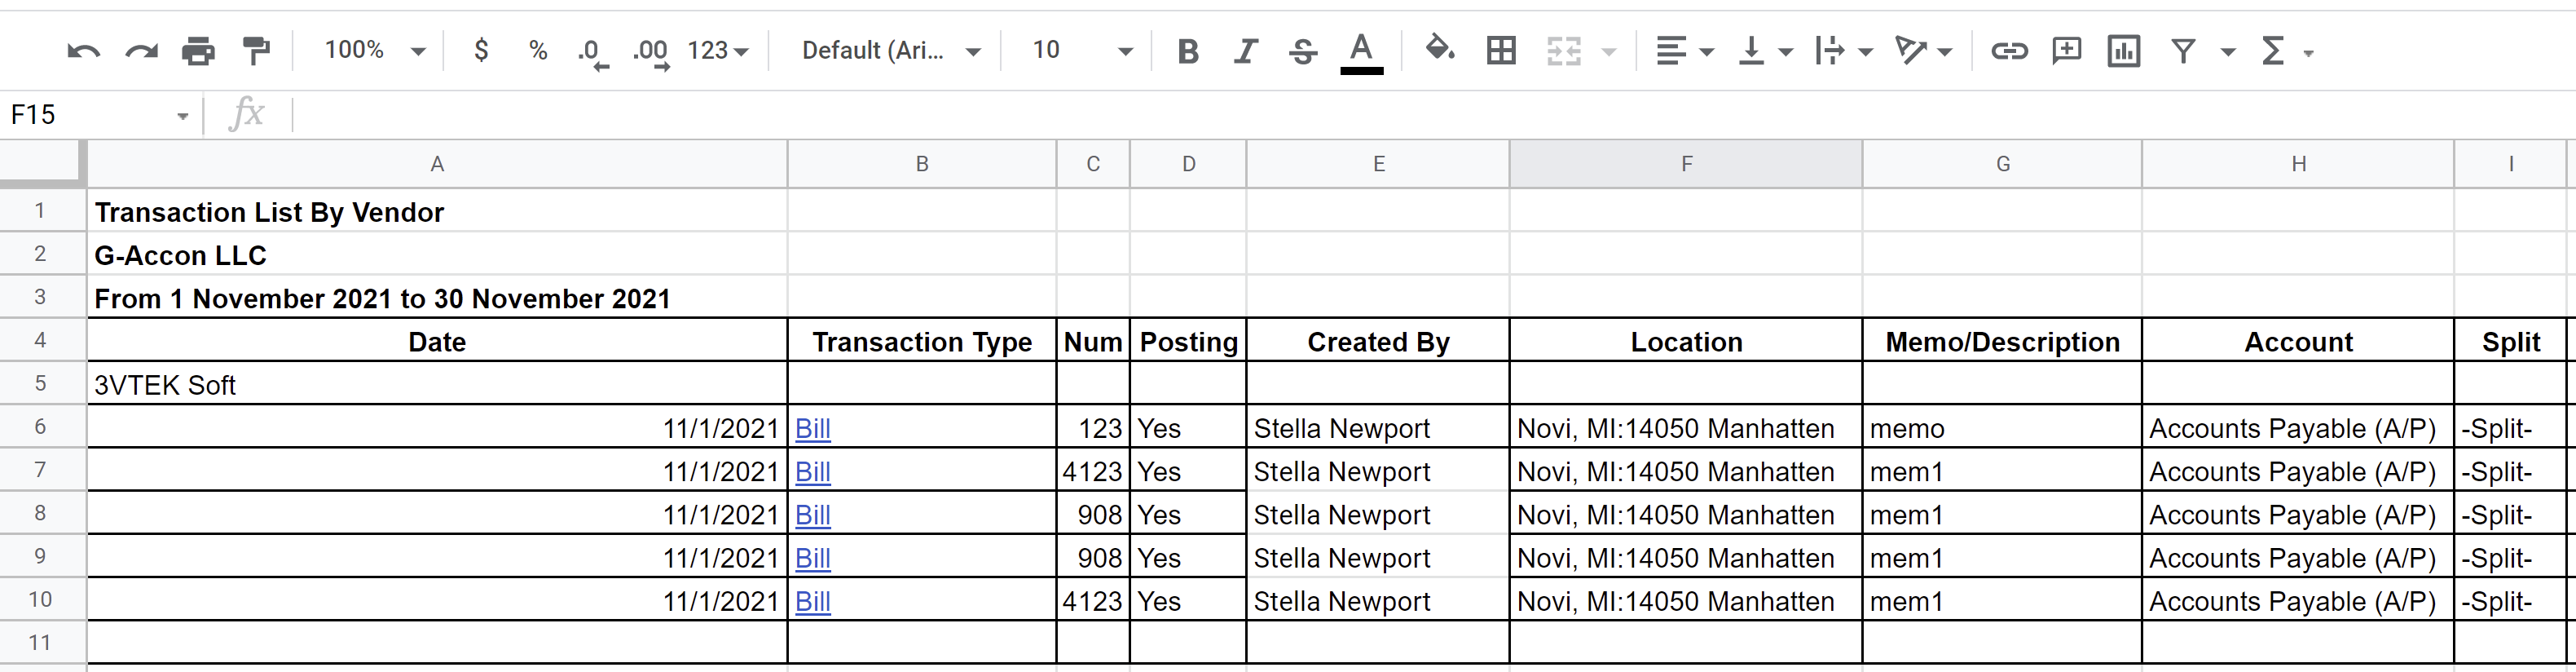The image size is (2576, 672).
Task: Open the zoom 100% dropdown
Action: (x=375, y=50)
